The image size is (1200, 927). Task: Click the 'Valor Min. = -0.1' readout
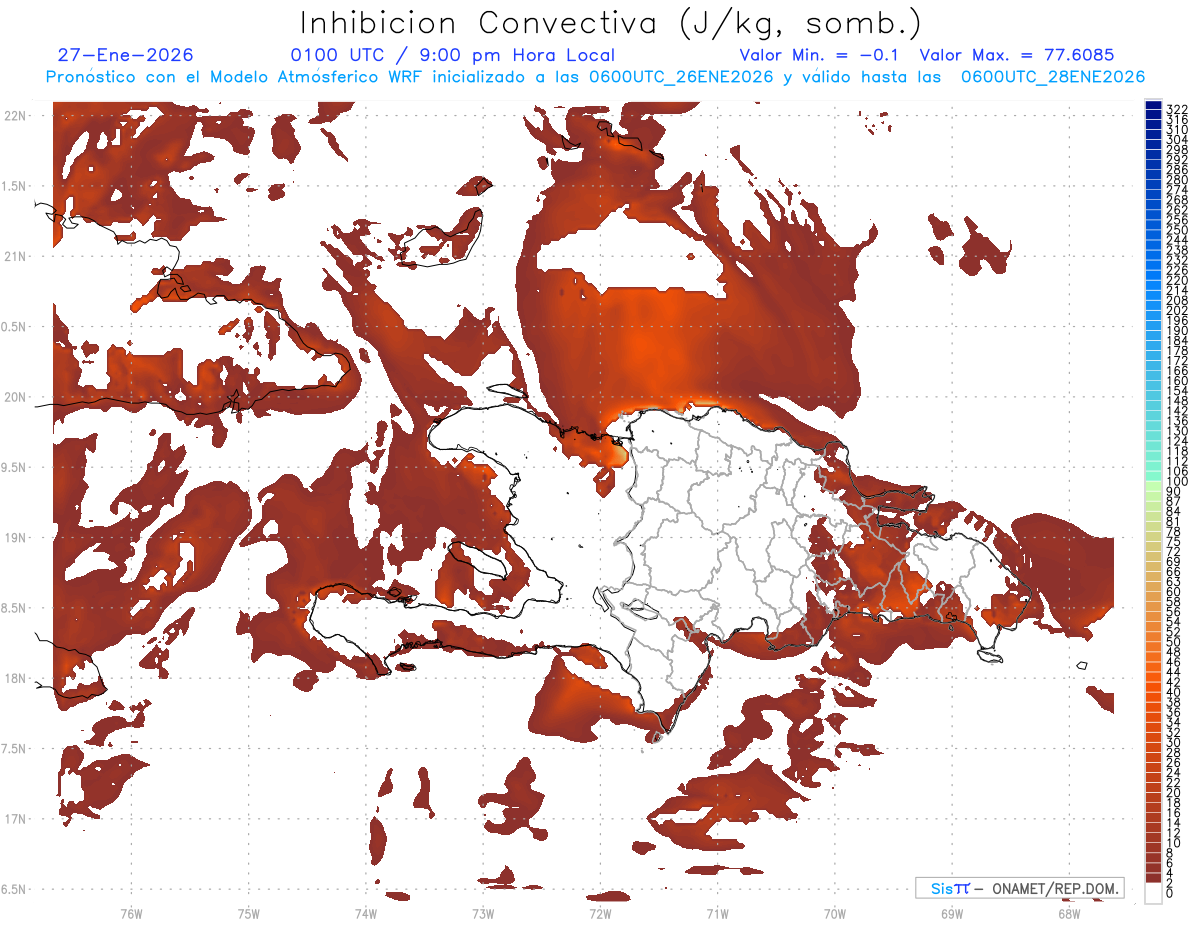click(x=820, y=55)
